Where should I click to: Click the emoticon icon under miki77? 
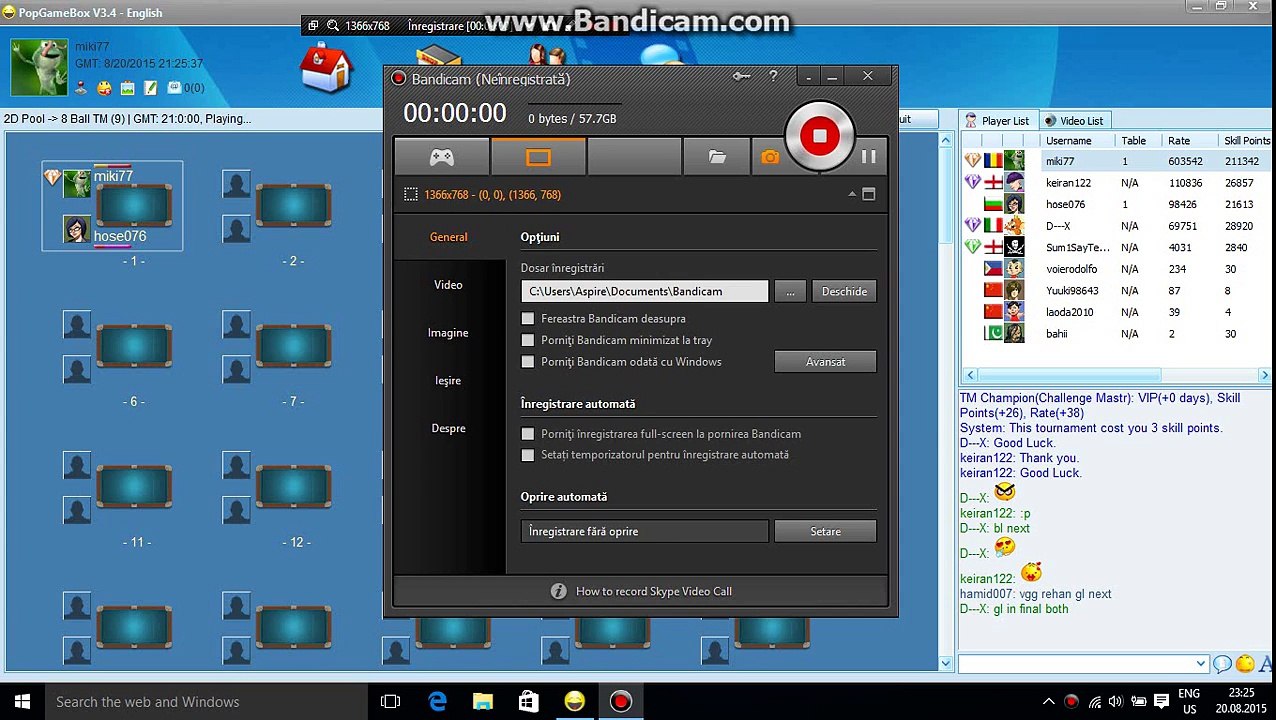click(x=104, y=89)
